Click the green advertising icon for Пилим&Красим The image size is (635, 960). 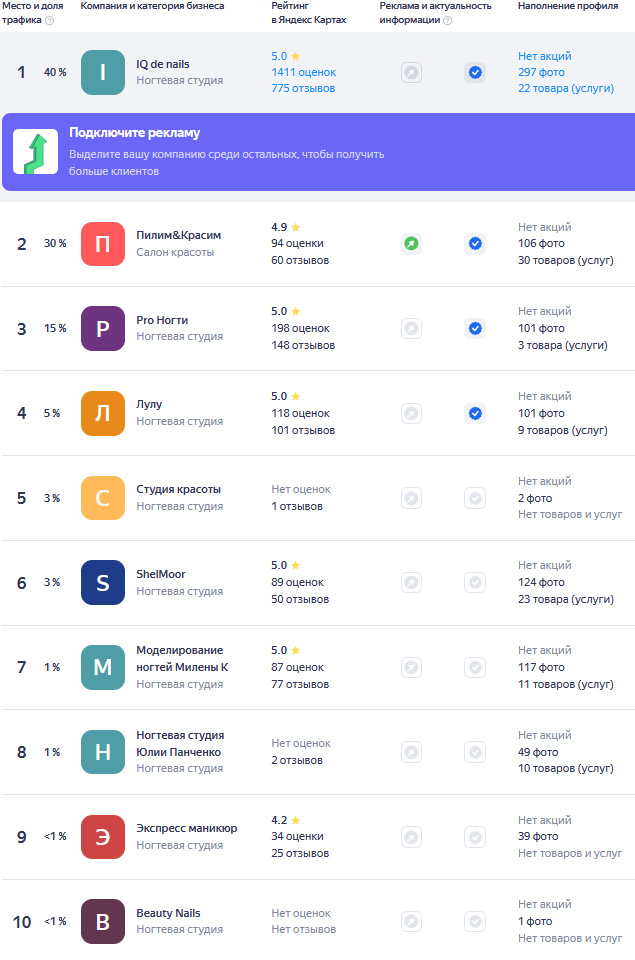[411, 243]
